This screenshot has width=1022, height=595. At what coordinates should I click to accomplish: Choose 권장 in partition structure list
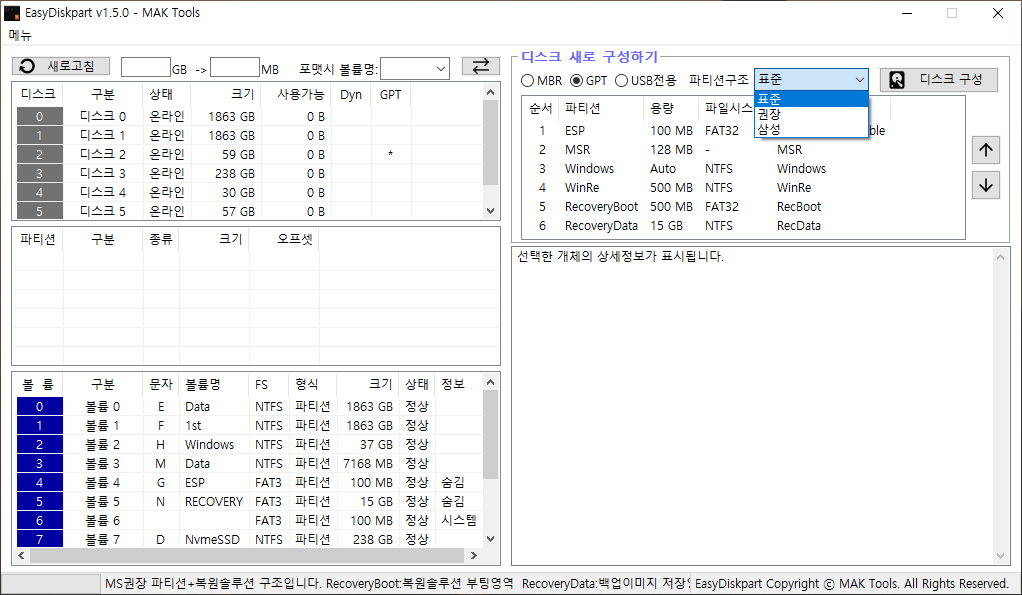(811, 114)
